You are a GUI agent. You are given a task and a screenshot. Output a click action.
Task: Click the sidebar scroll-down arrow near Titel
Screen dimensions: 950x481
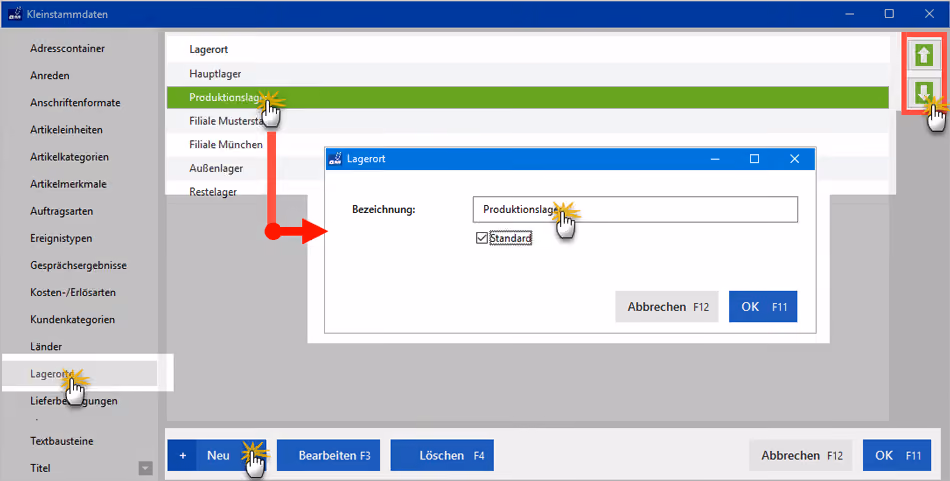point(145,468)
